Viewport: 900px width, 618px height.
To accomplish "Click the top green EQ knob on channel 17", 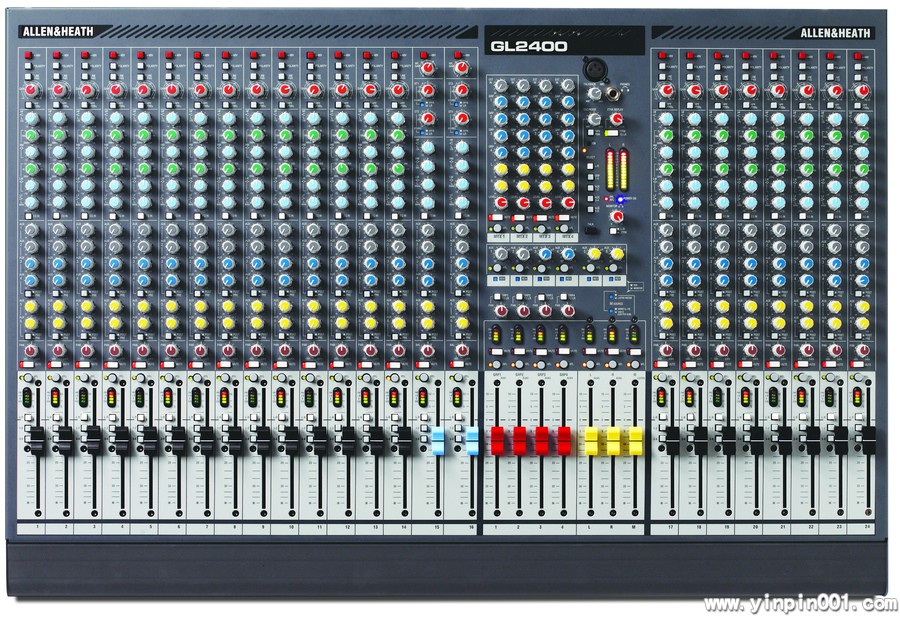I will pos(665,134).
